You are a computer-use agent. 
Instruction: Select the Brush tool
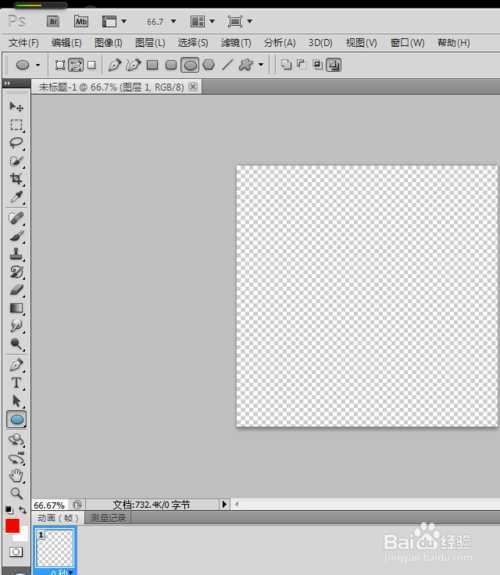point(16,236)
